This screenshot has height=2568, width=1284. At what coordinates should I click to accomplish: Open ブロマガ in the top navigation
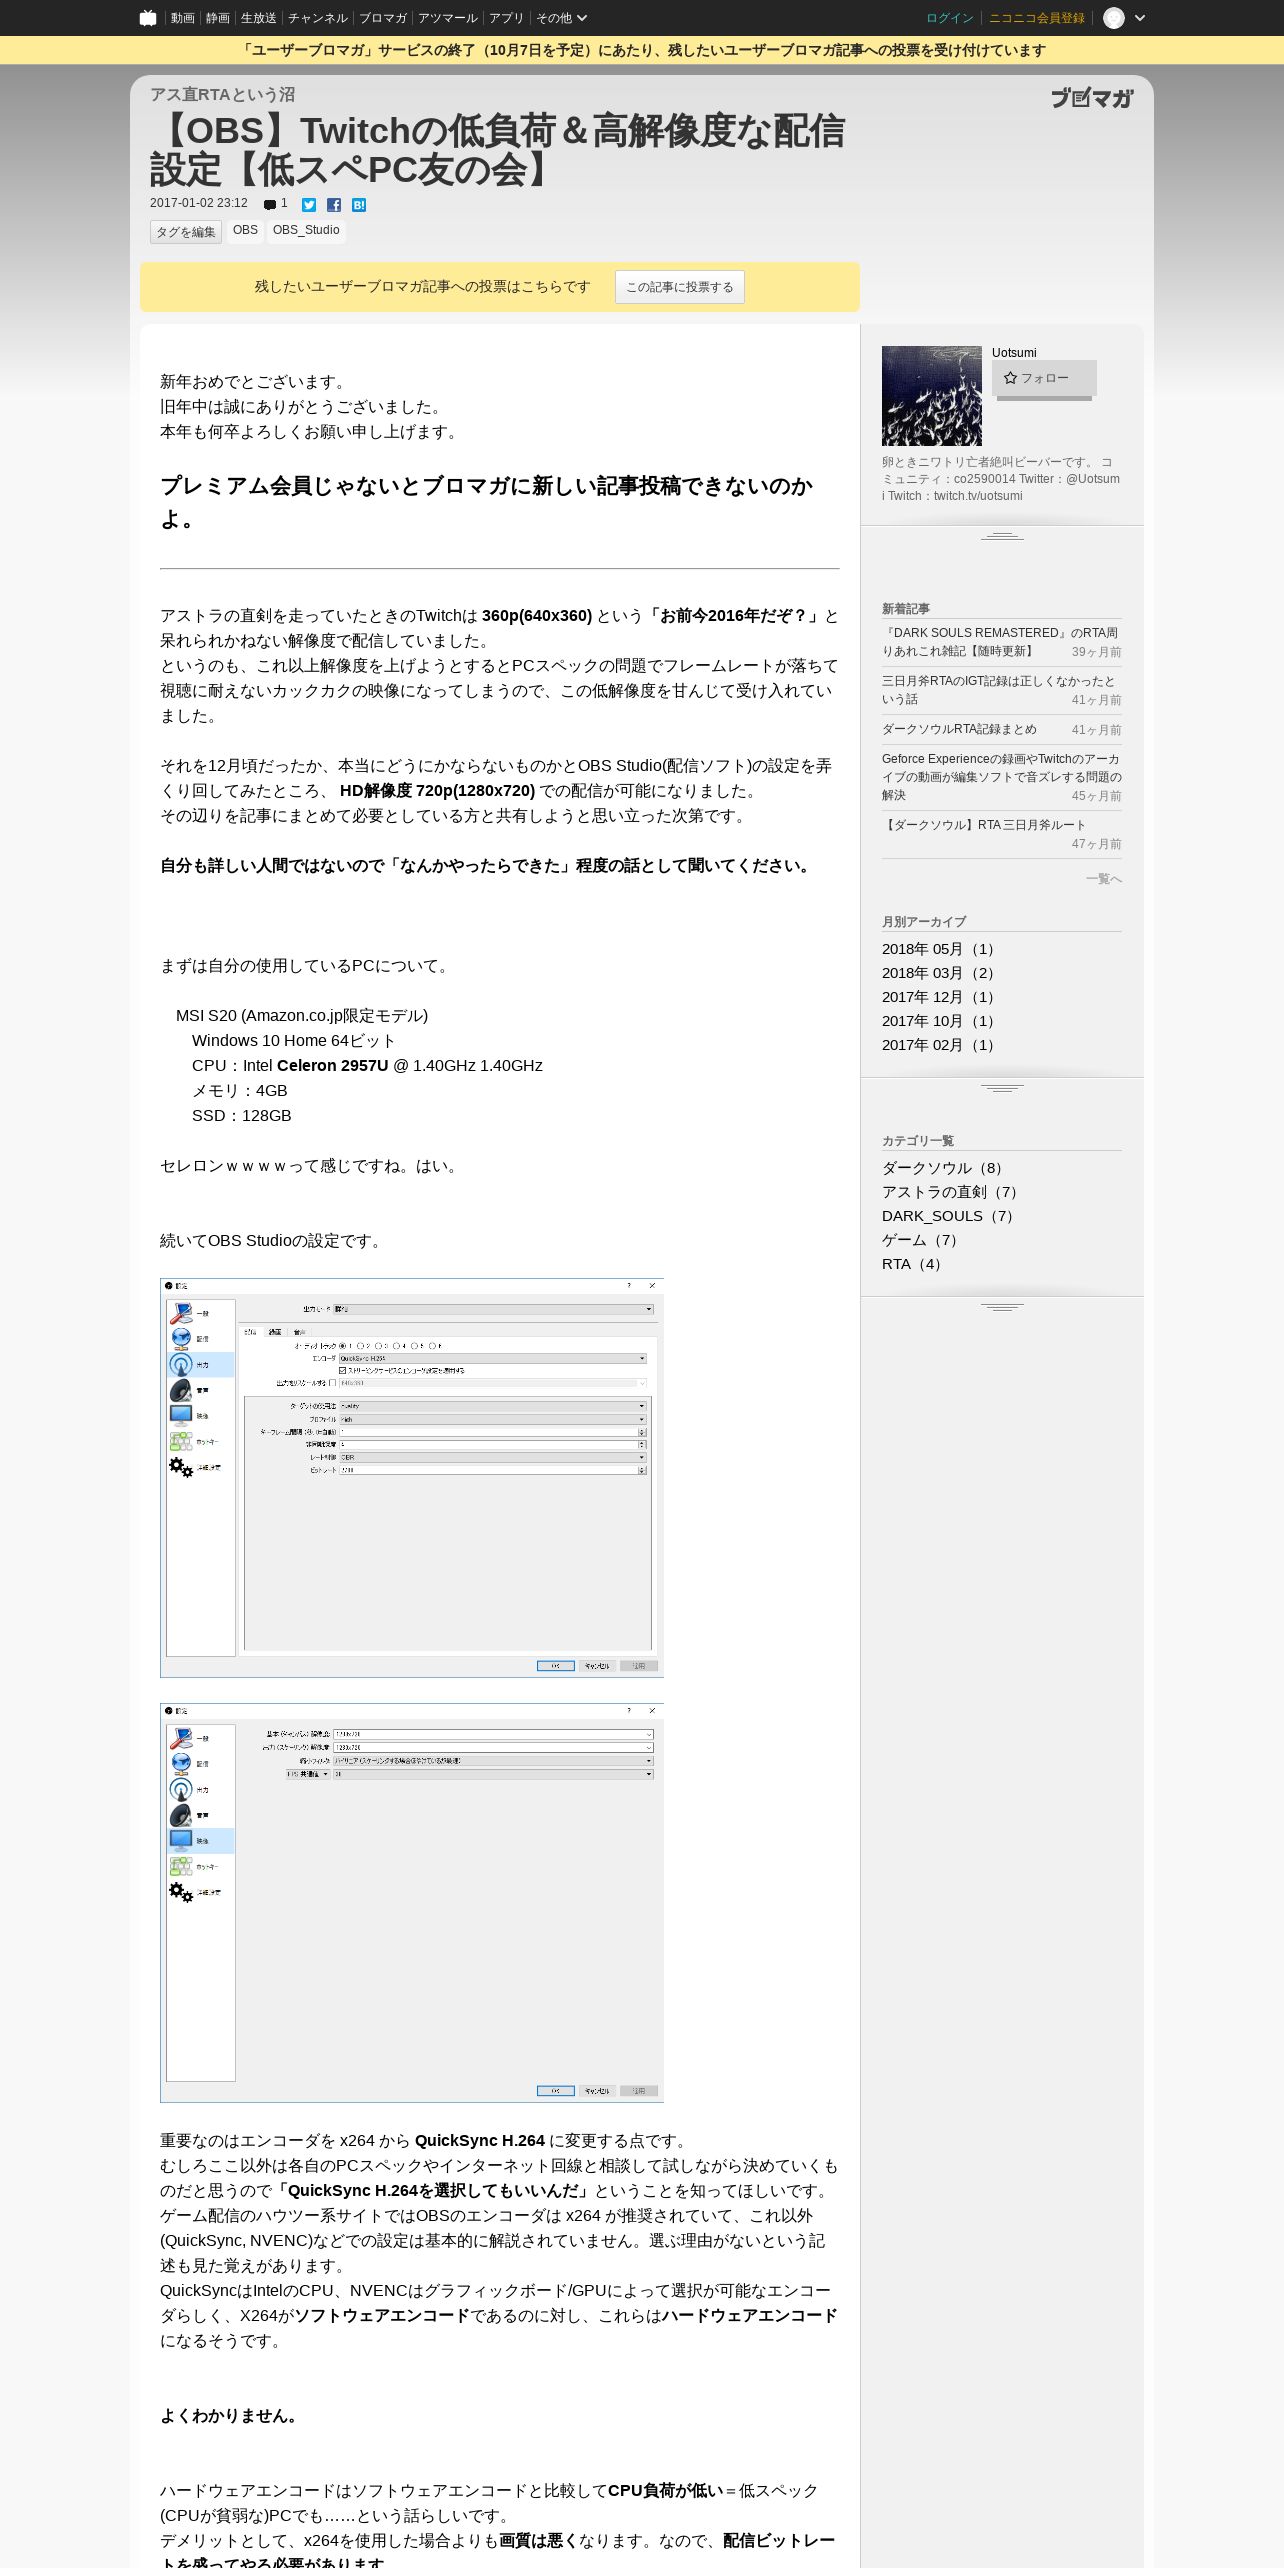pos(383,18)
